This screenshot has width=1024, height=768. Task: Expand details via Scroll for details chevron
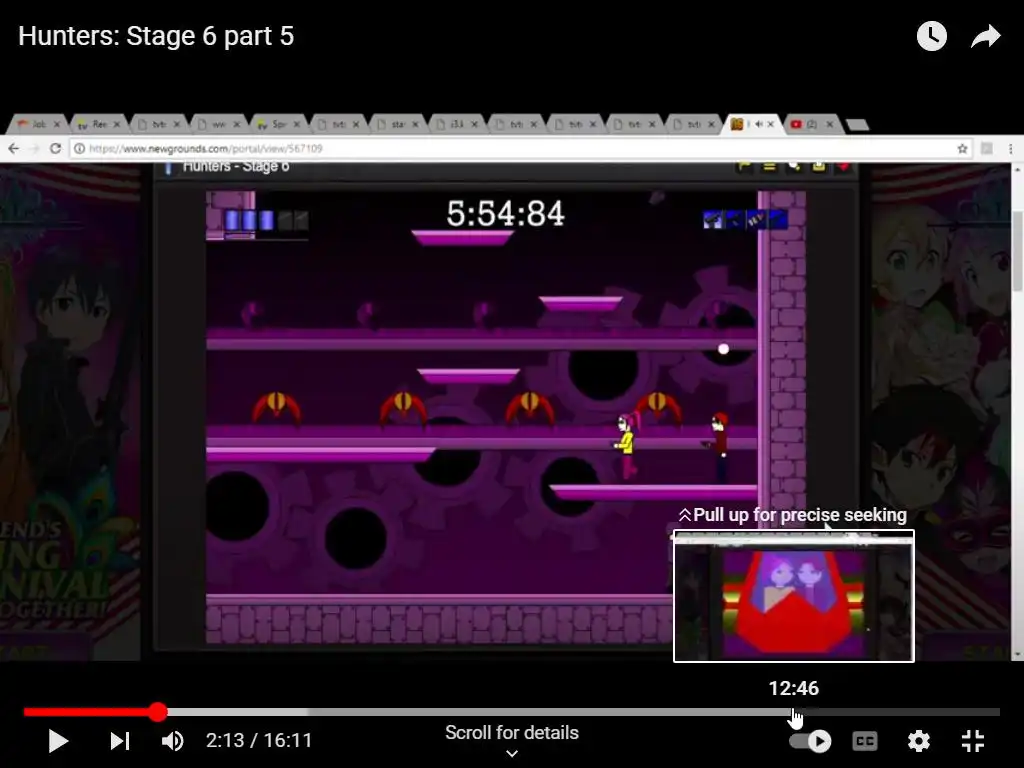coord(512,754)
